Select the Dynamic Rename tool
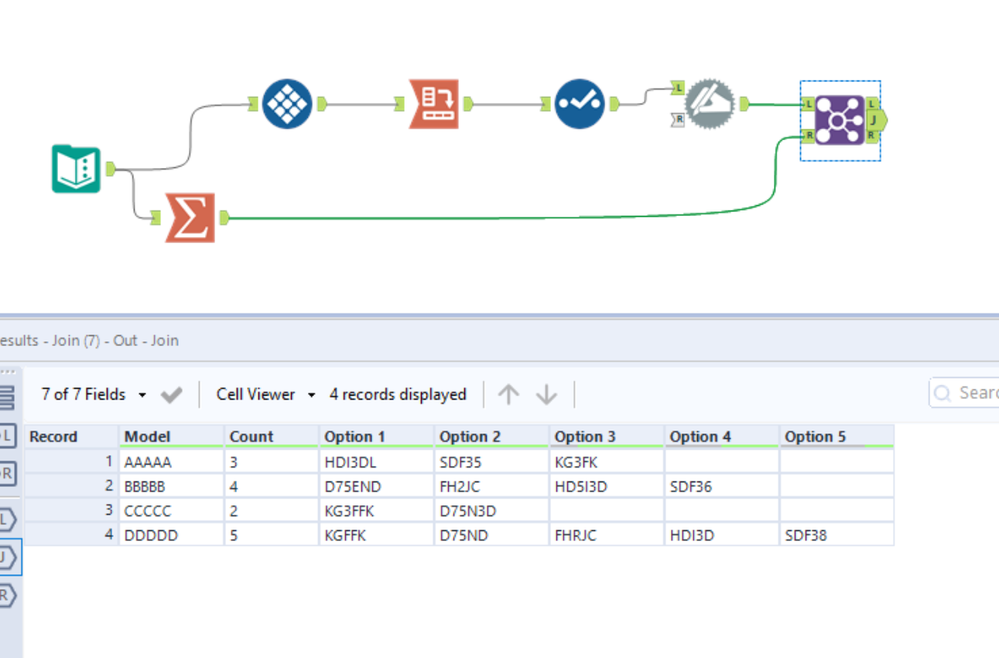The image size is (999, 658). point(710,104)
